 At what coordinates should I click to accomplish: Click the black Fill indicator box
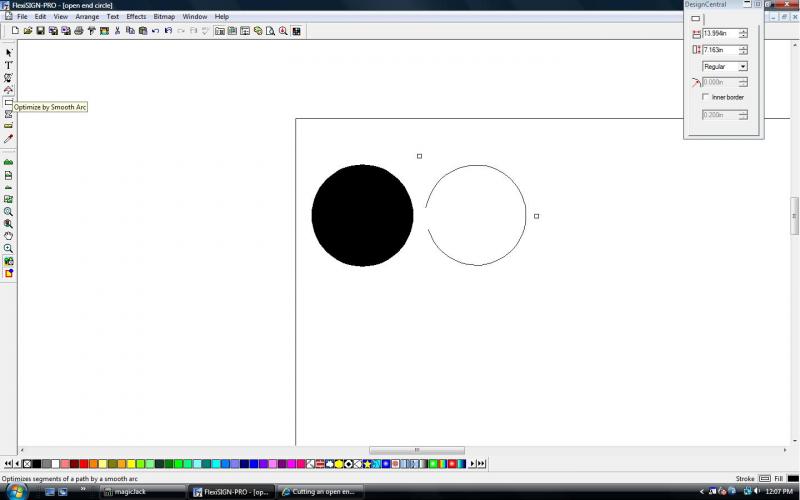click(x=793, y=479)
